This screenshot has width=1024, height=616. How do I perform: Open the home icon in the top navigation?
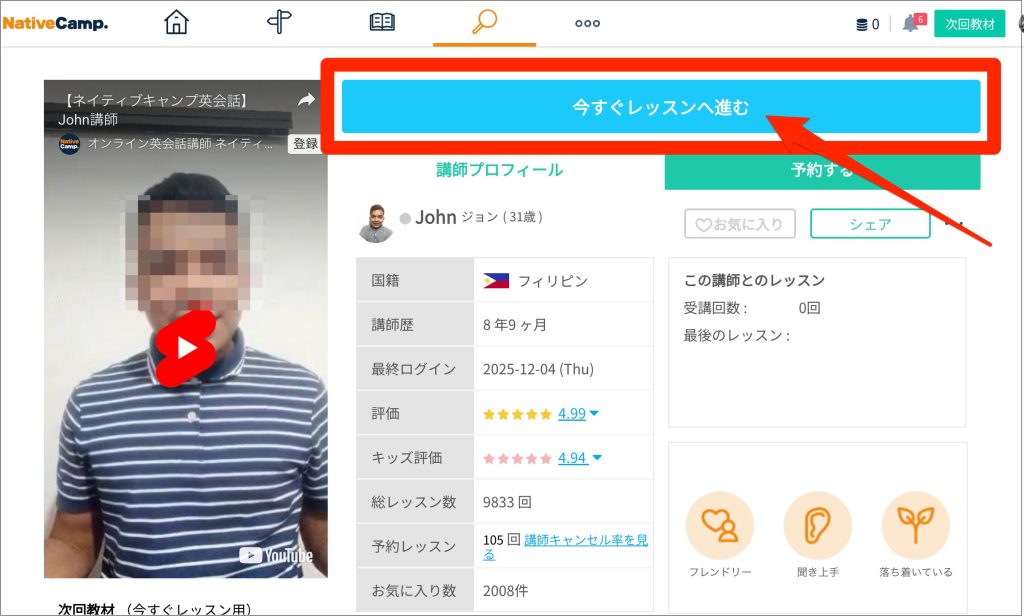(x=176, y=21)
